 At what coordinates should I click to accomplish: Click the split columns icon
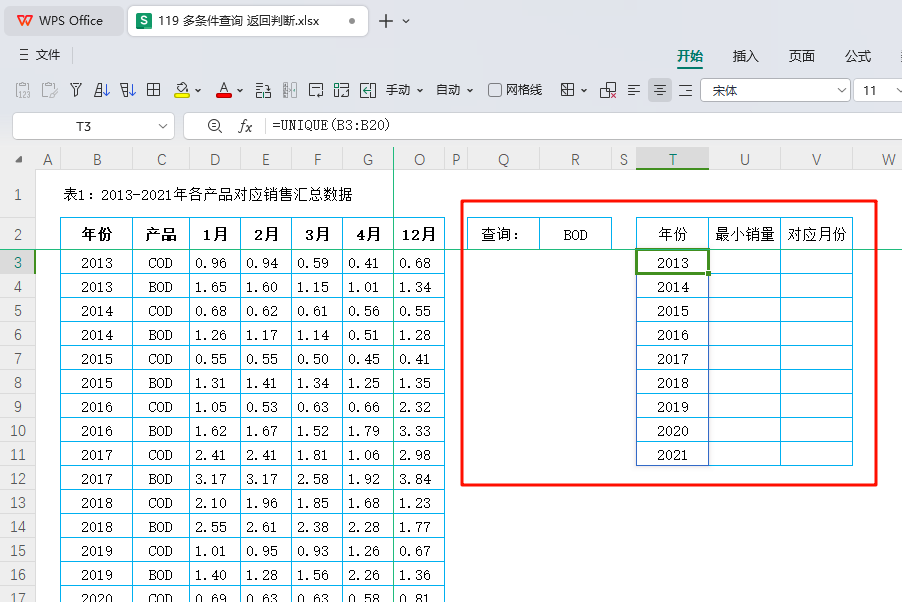pos(290,90)
